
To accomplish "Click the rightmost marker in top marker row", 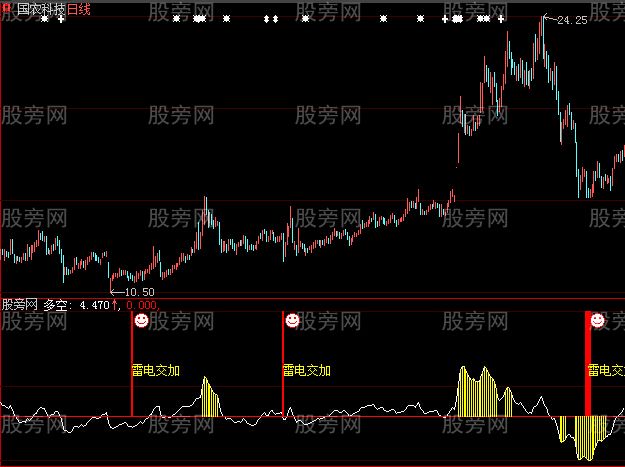I will (500, 19).
